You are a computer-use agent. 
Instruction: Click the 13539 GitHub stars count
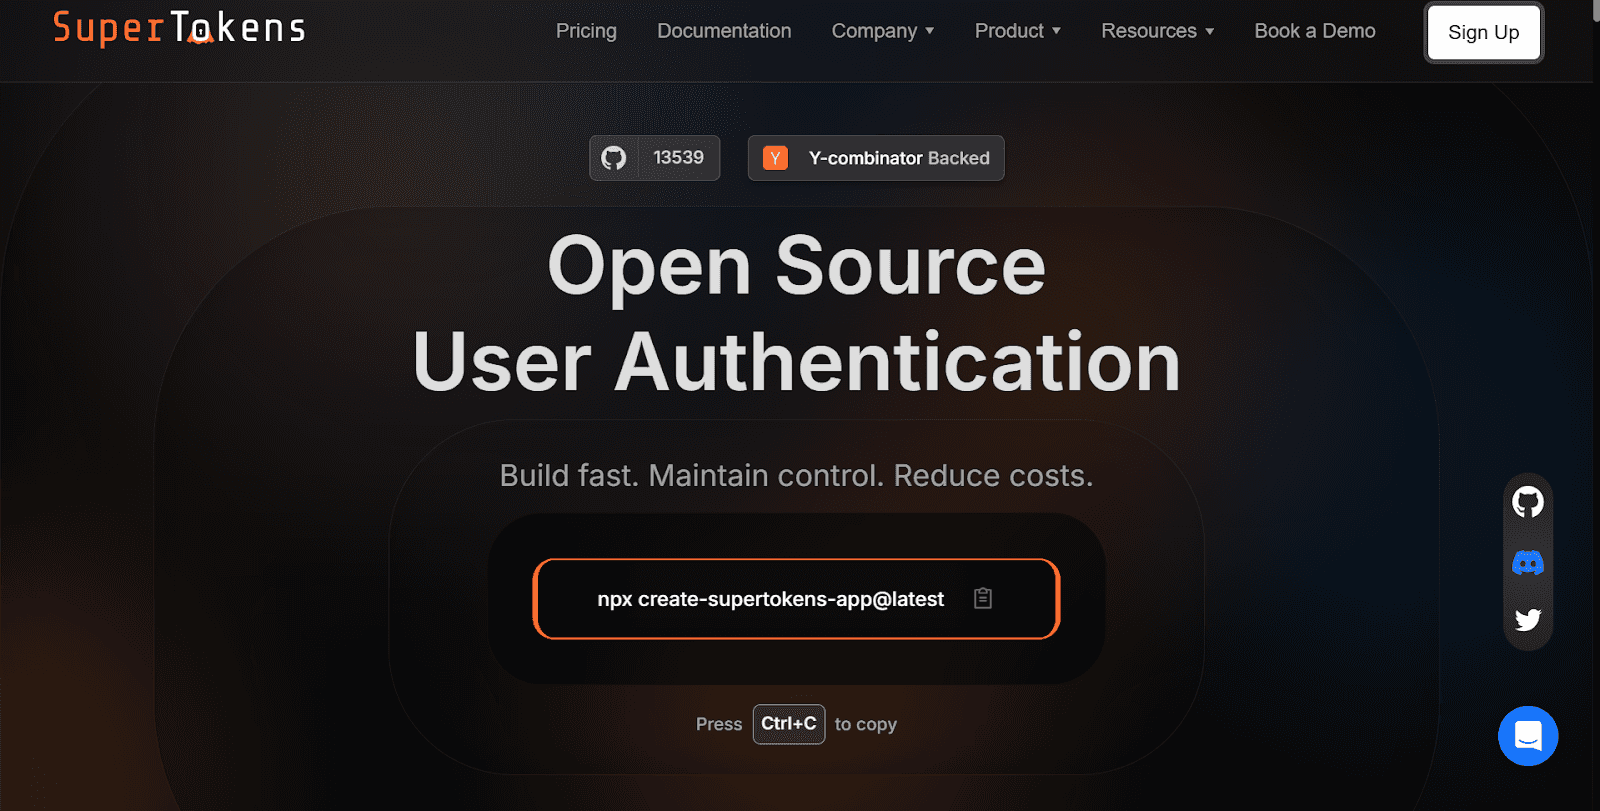click(678, 158)
